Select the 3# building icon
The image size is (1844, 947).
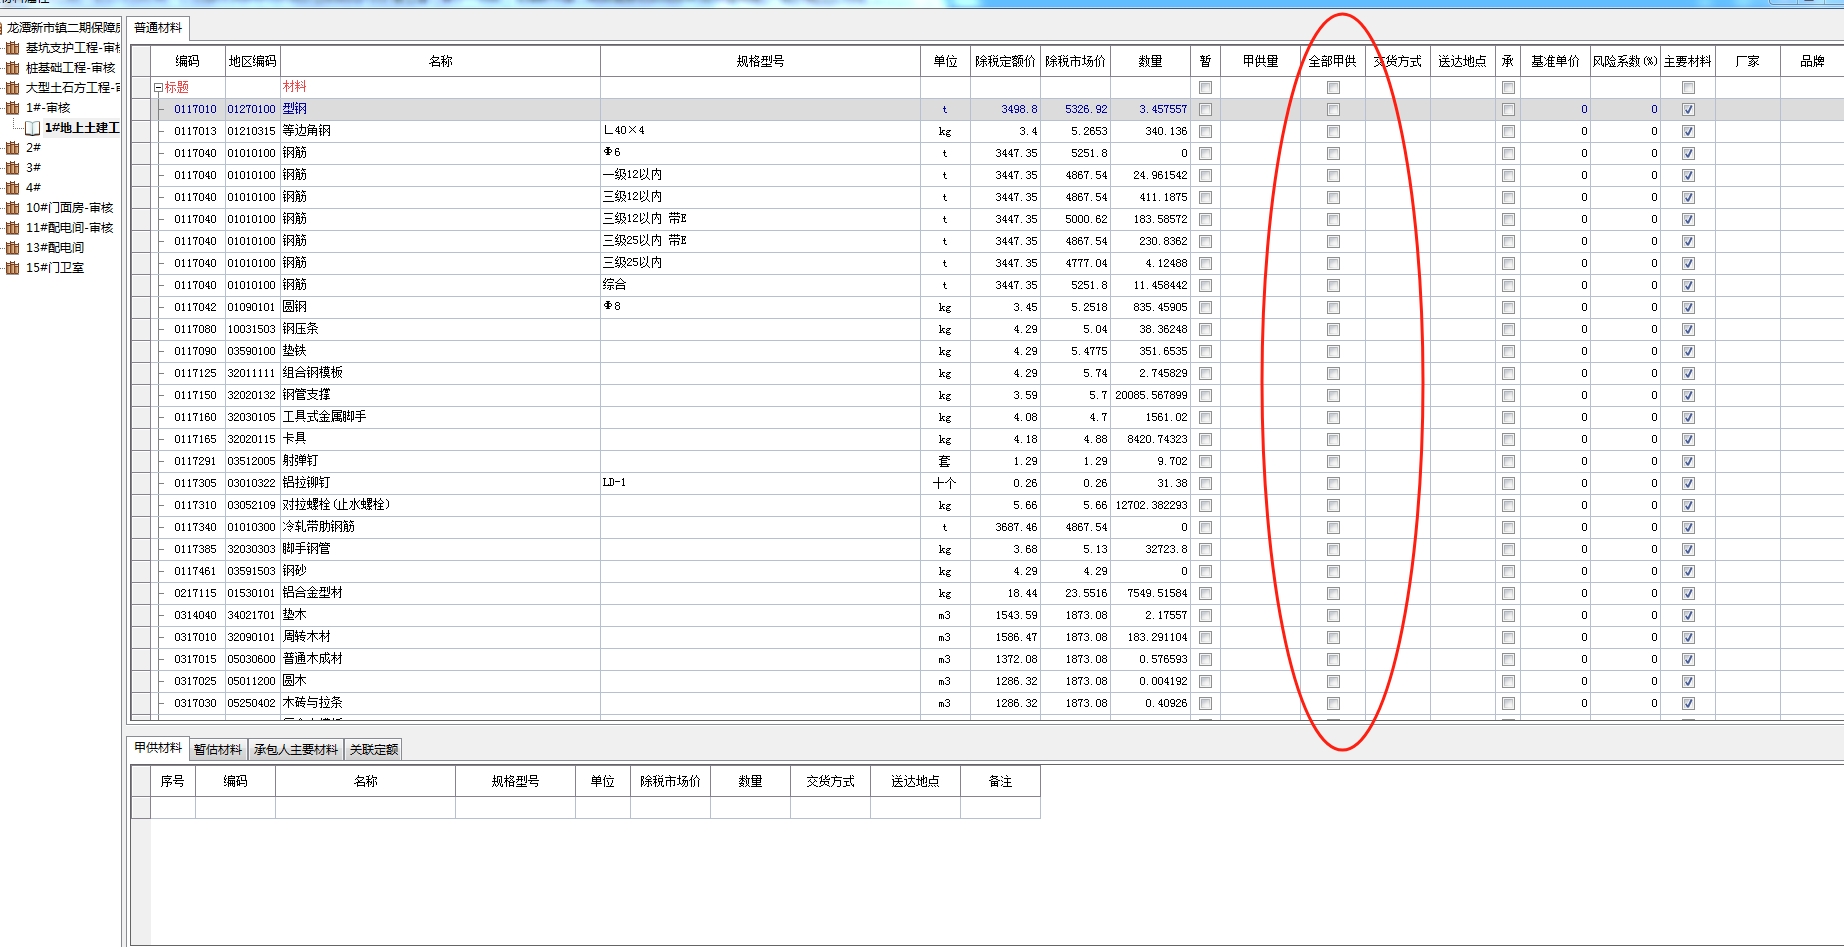tap(12, 168)
